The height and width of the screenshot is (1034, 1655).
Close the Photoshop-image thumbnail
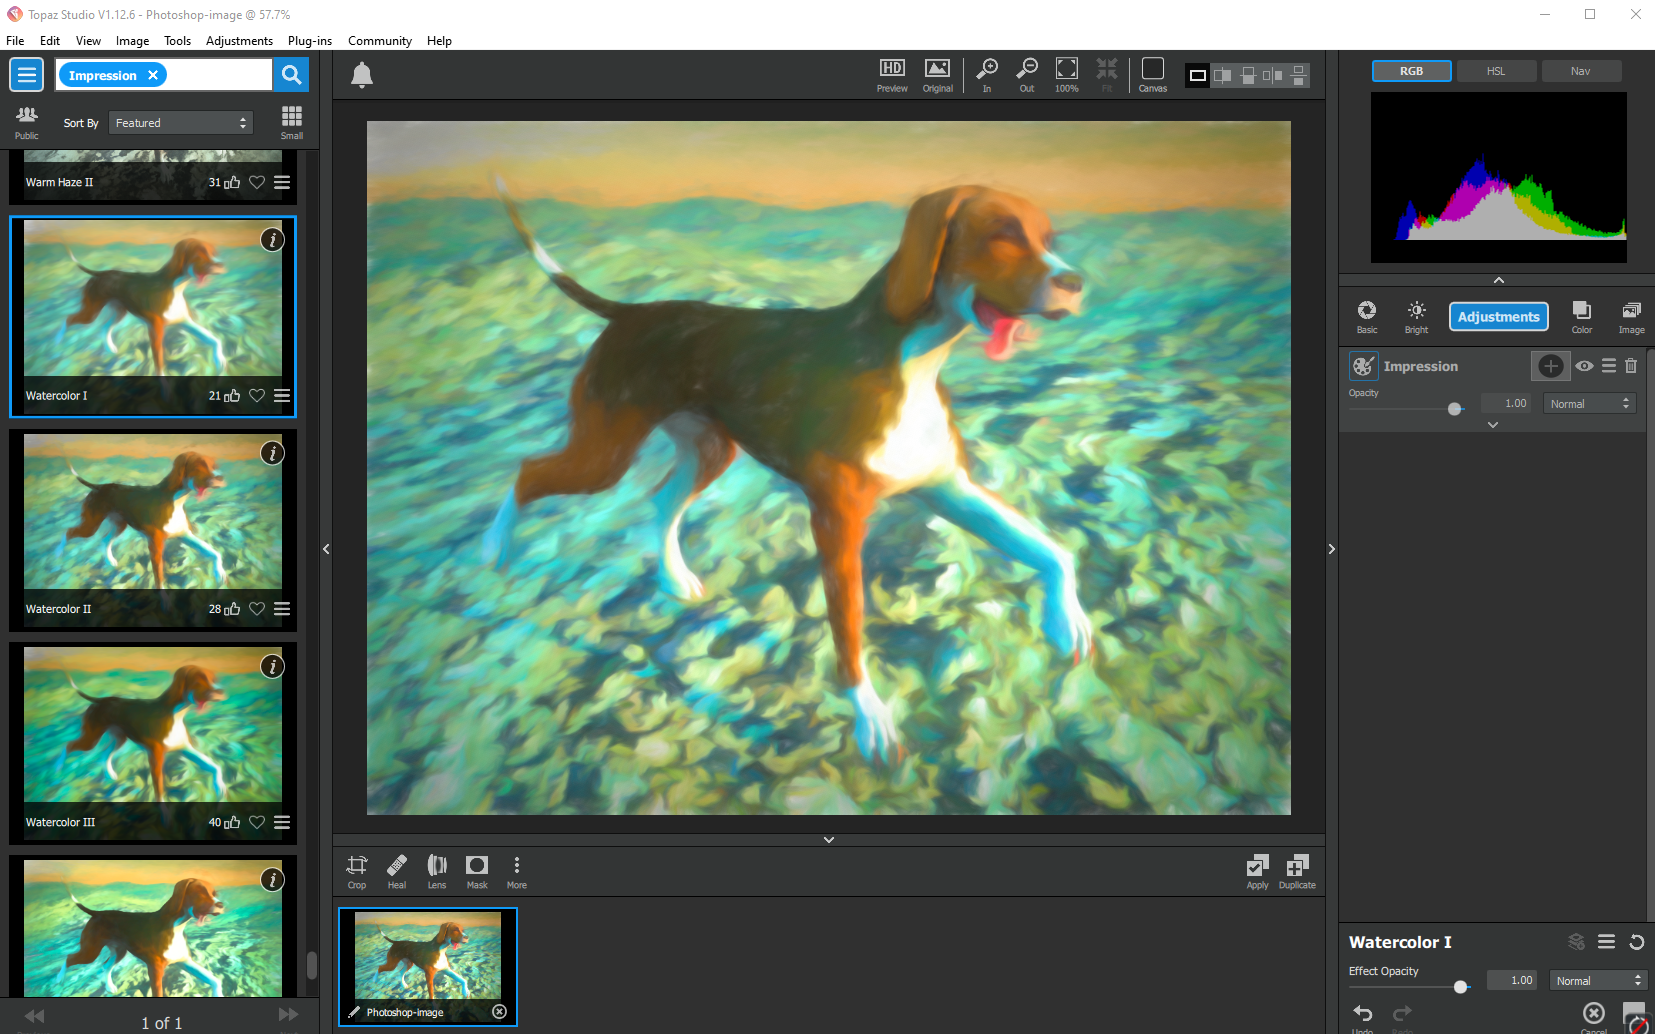coord(500,1012)
